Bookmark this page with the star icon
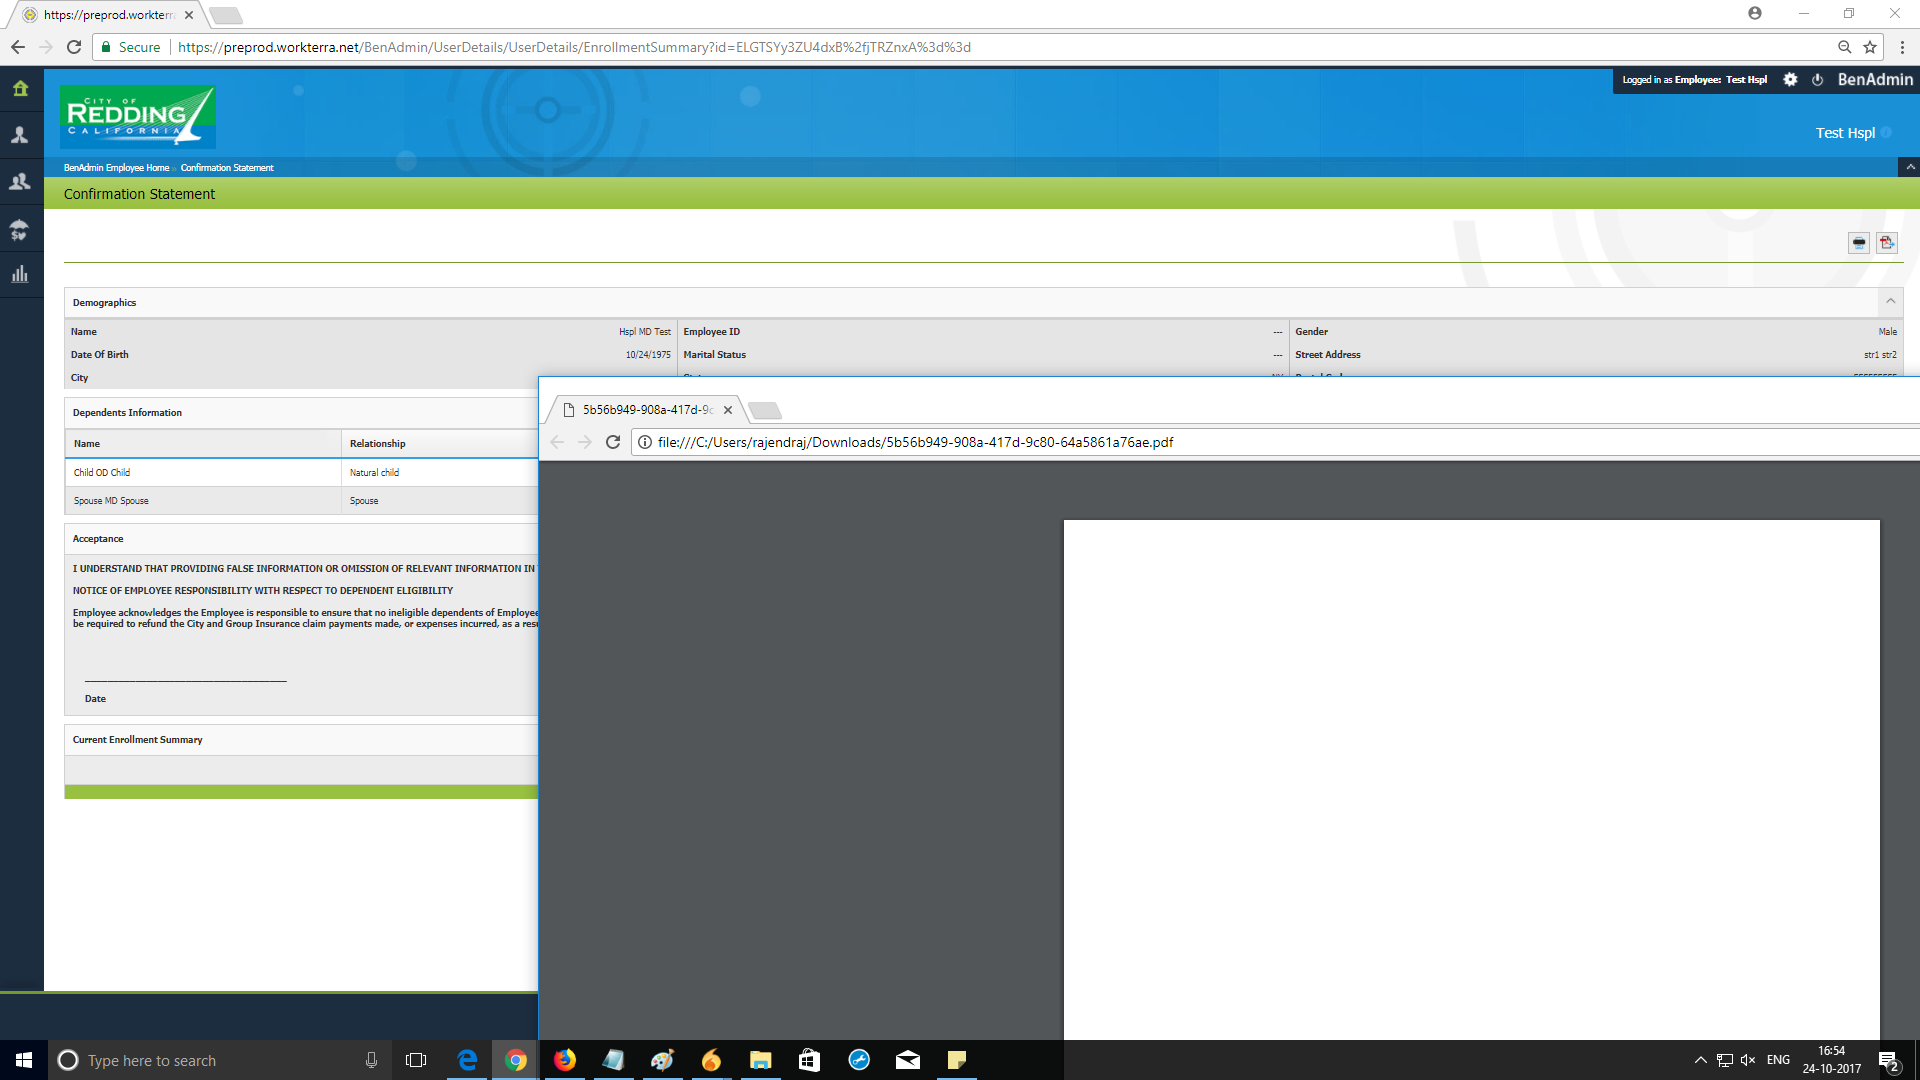 point(1870,47)
